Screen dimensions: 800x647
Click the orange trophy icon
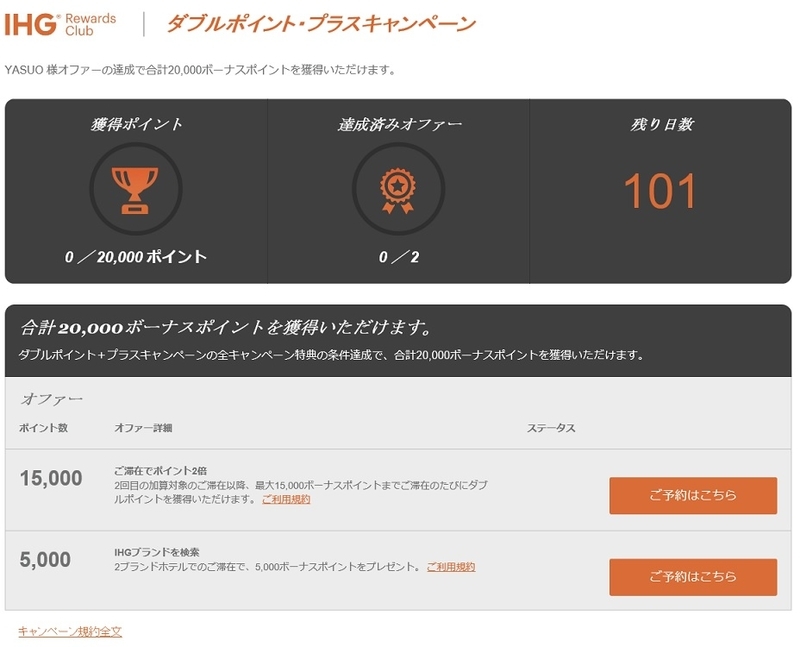(x=135, y=190)
